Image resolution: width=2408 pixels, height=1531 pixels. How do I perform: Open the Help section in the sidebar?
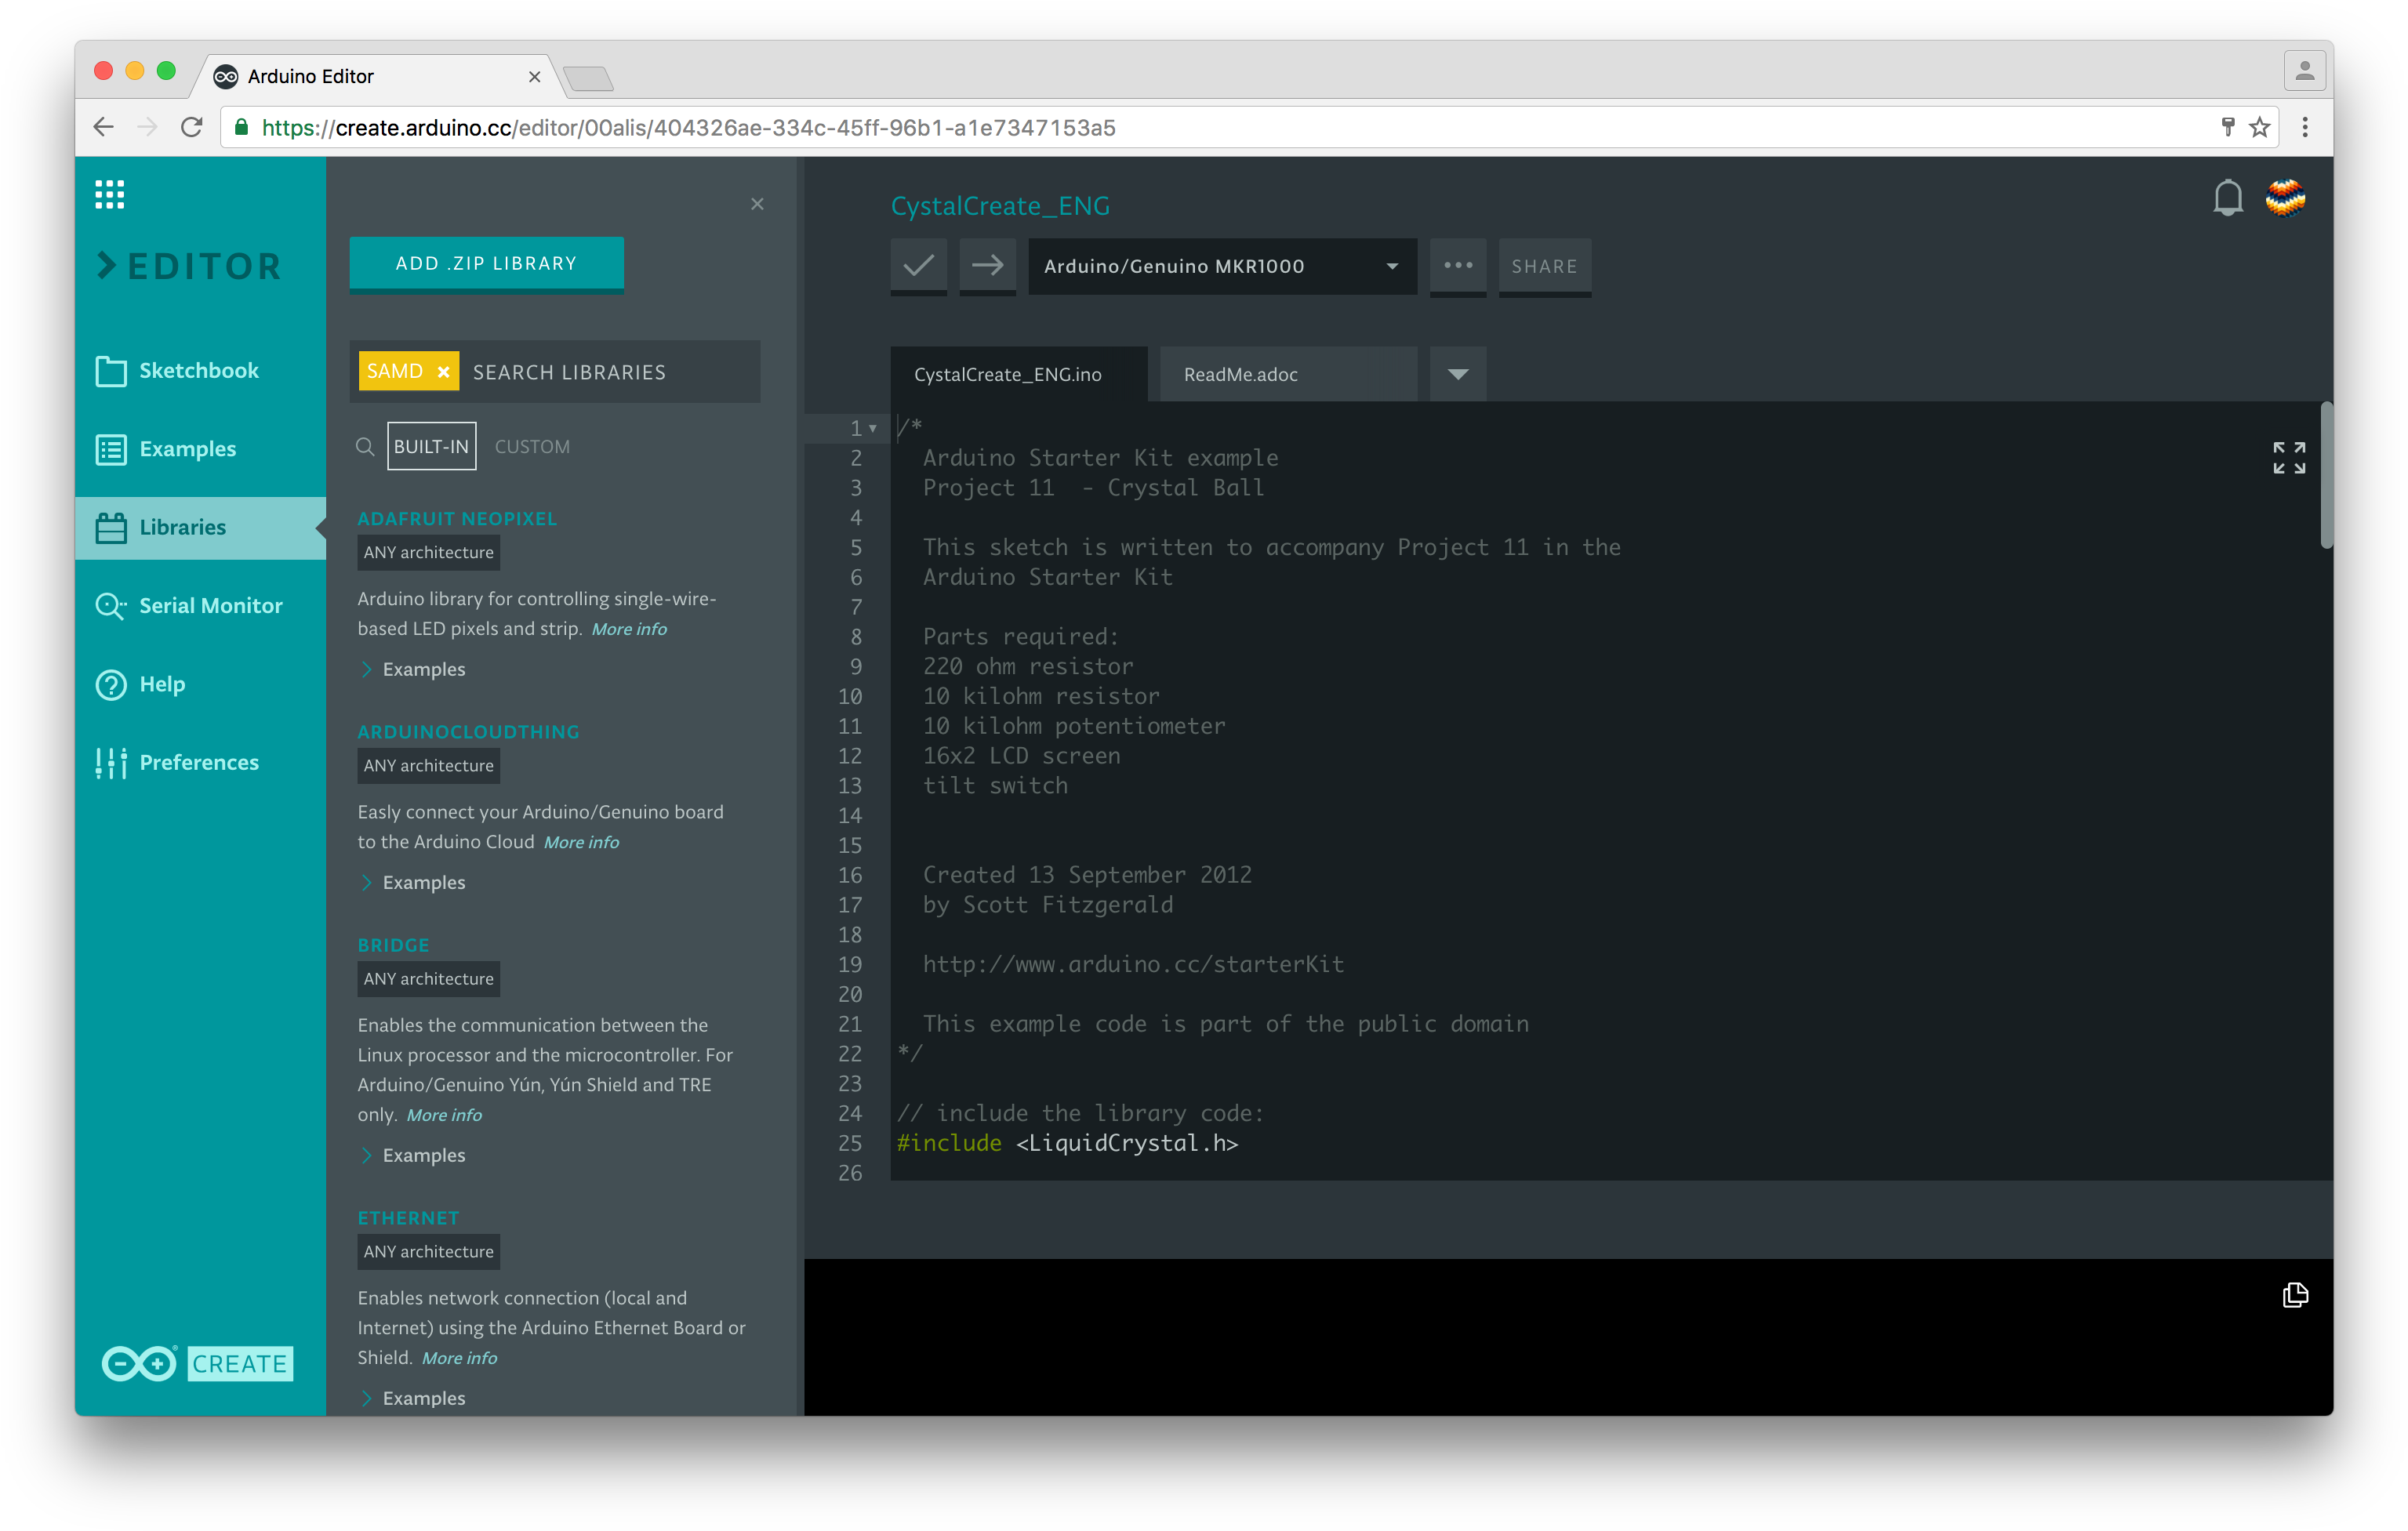coord(162,684)
